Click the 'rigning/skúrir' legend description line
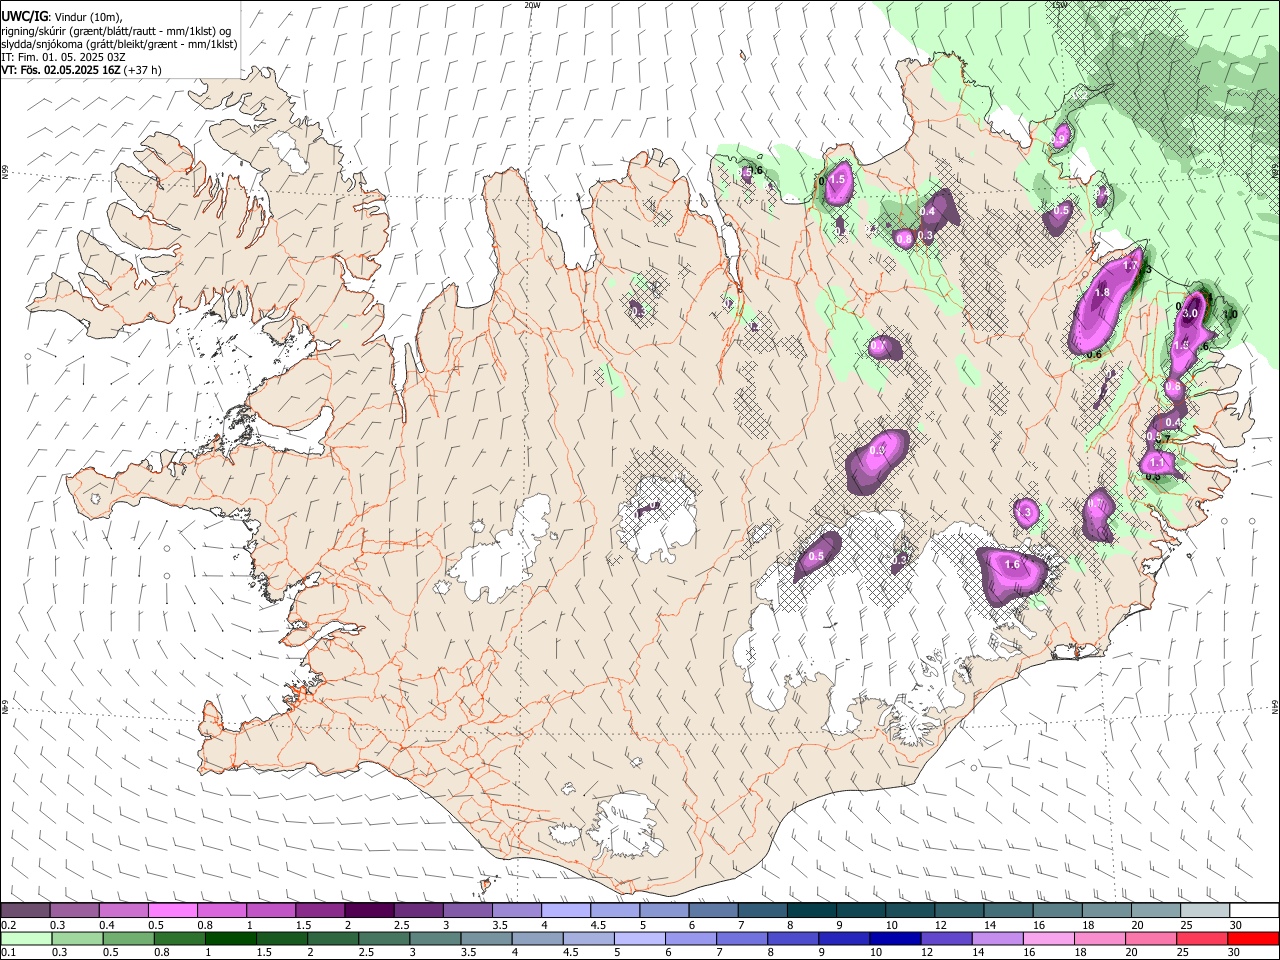 [116, 31]
